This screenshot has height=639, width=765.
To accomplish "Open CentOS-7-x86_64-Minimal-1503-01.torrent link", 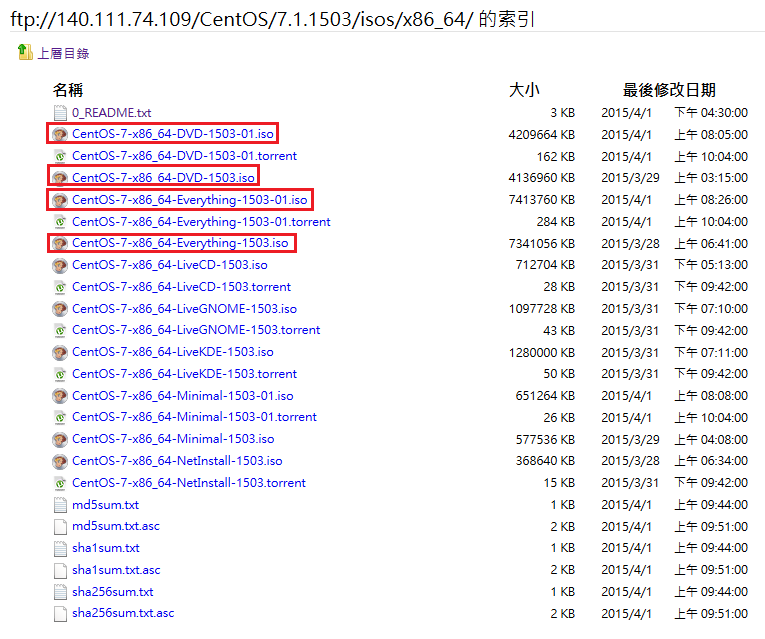I will pyautogui.click(x=194, y=417).
